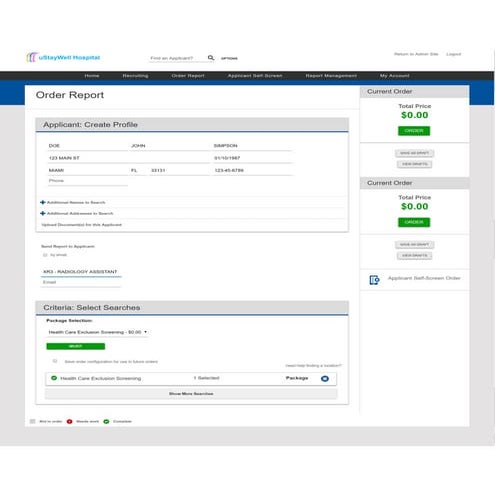Click green check icon beside Health Care Exclusion Screening
This screenshot has width=495, height=495.
(x=54, y=378)
